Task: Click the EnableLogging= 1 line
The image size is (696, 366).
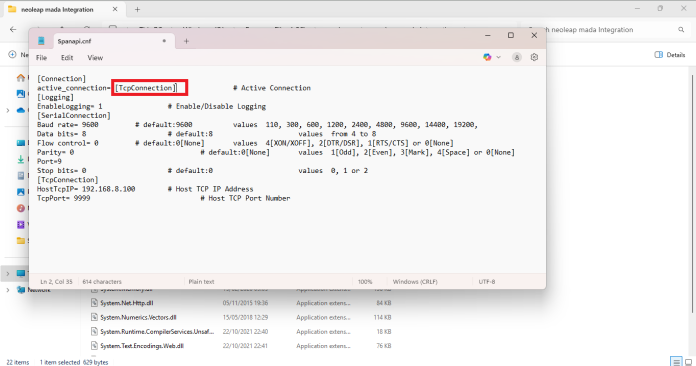Action: [x=70, y=106]
